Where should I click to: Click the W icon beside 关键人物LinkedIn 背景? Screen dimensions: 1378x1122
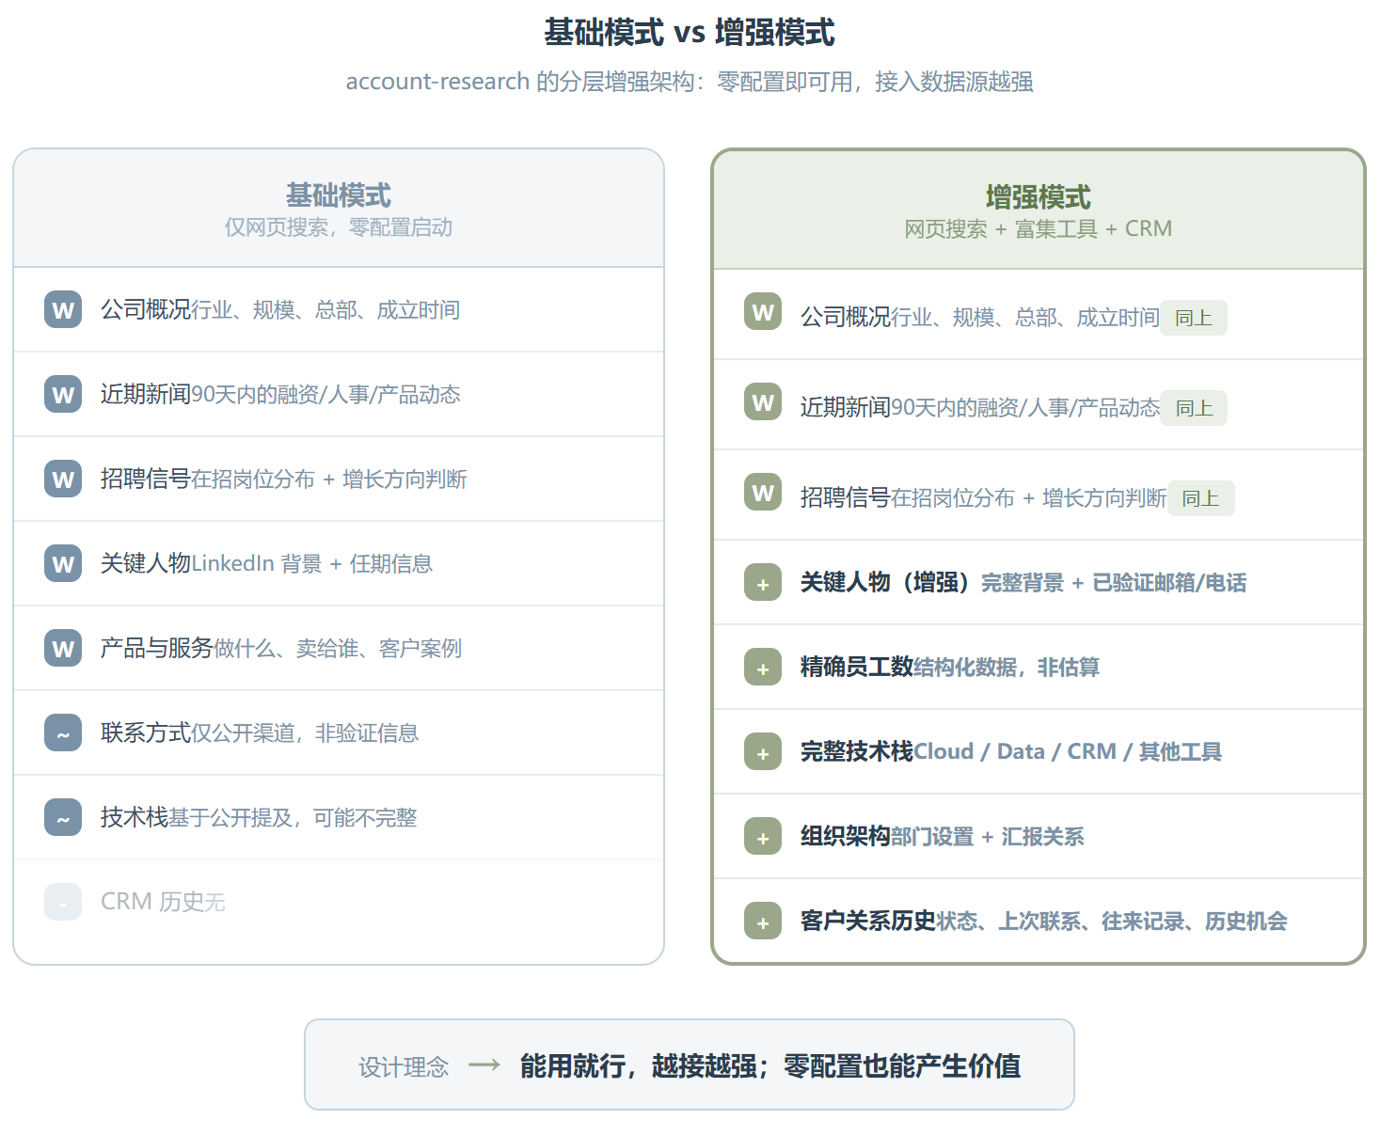pyautogui.click(x=63, y=563)
